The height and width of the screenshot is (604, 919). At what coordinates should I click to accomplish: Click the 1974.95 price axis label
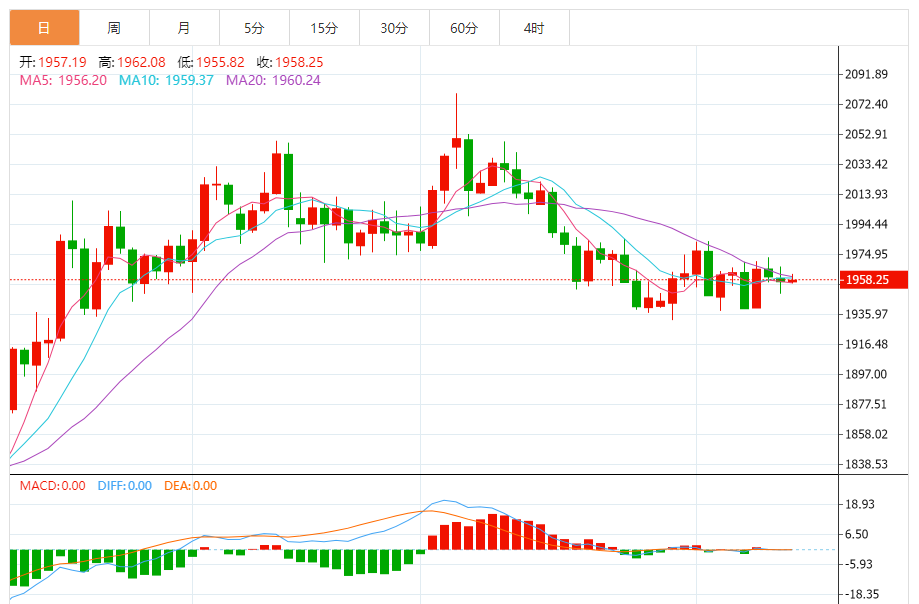click(x=866, y=254)
